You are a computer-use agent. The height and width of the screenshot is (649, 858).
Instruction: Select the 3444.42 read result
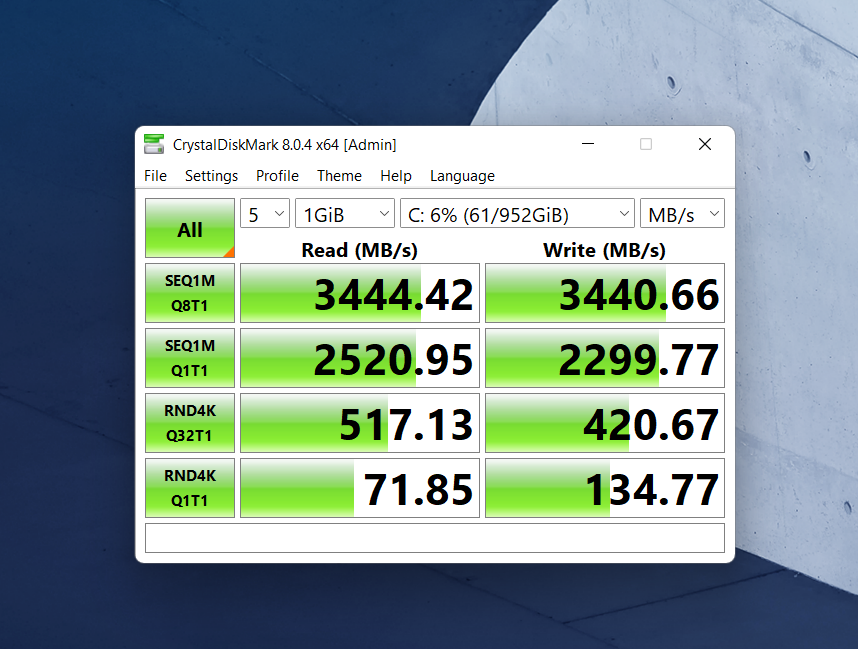[360, 293]
